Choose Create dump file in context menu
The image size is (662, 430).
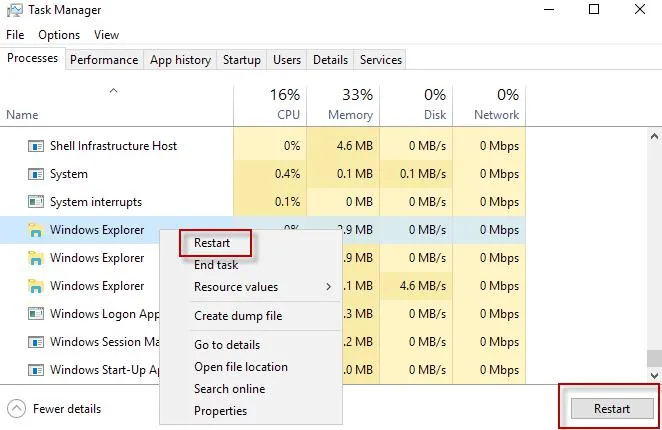click(238, 316)
